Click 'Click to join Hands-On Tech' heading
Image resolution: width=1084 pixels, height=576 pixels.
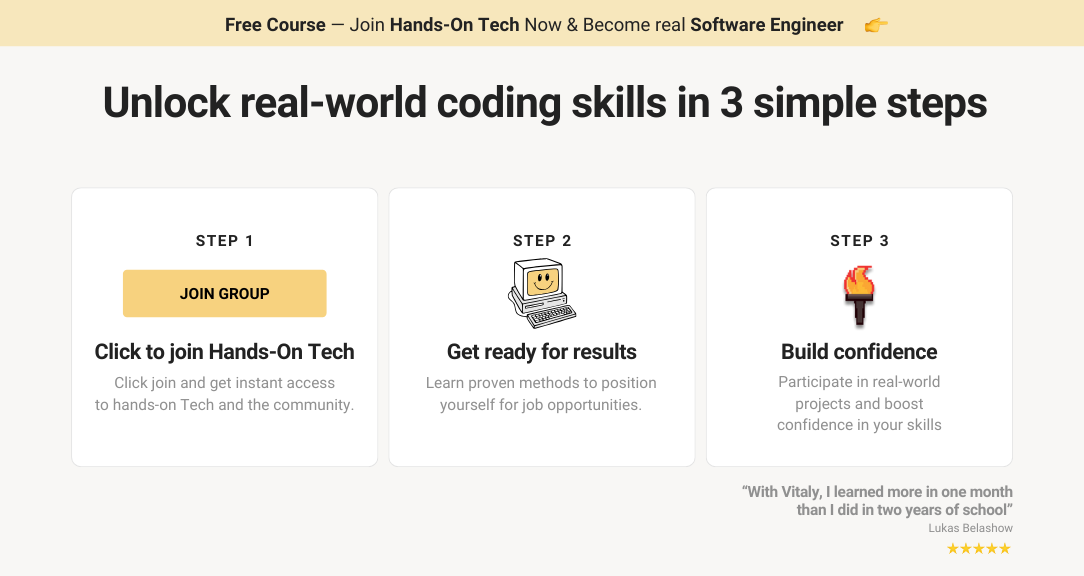pos(225,352)
